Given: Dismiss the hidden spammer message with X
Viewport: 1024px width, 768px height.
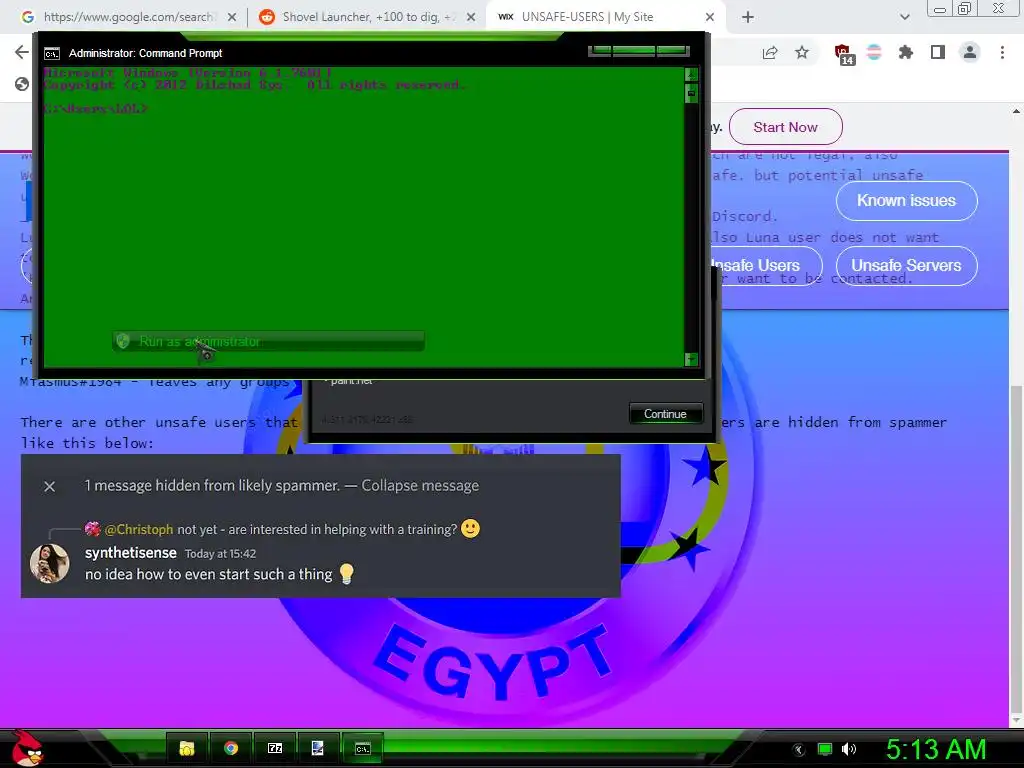Looking at the screenshot, I should pos(50,486).
